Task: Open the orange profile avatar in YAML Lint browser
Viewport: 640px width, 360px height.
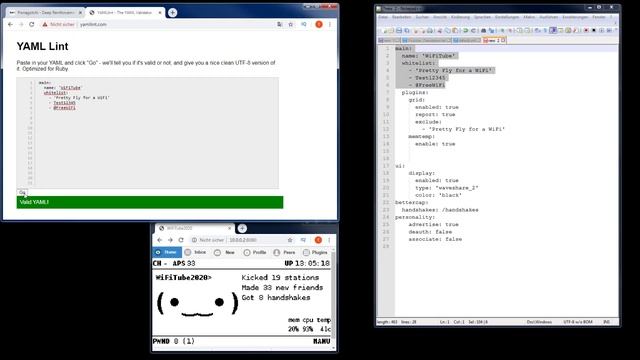Action: point(319,24)
